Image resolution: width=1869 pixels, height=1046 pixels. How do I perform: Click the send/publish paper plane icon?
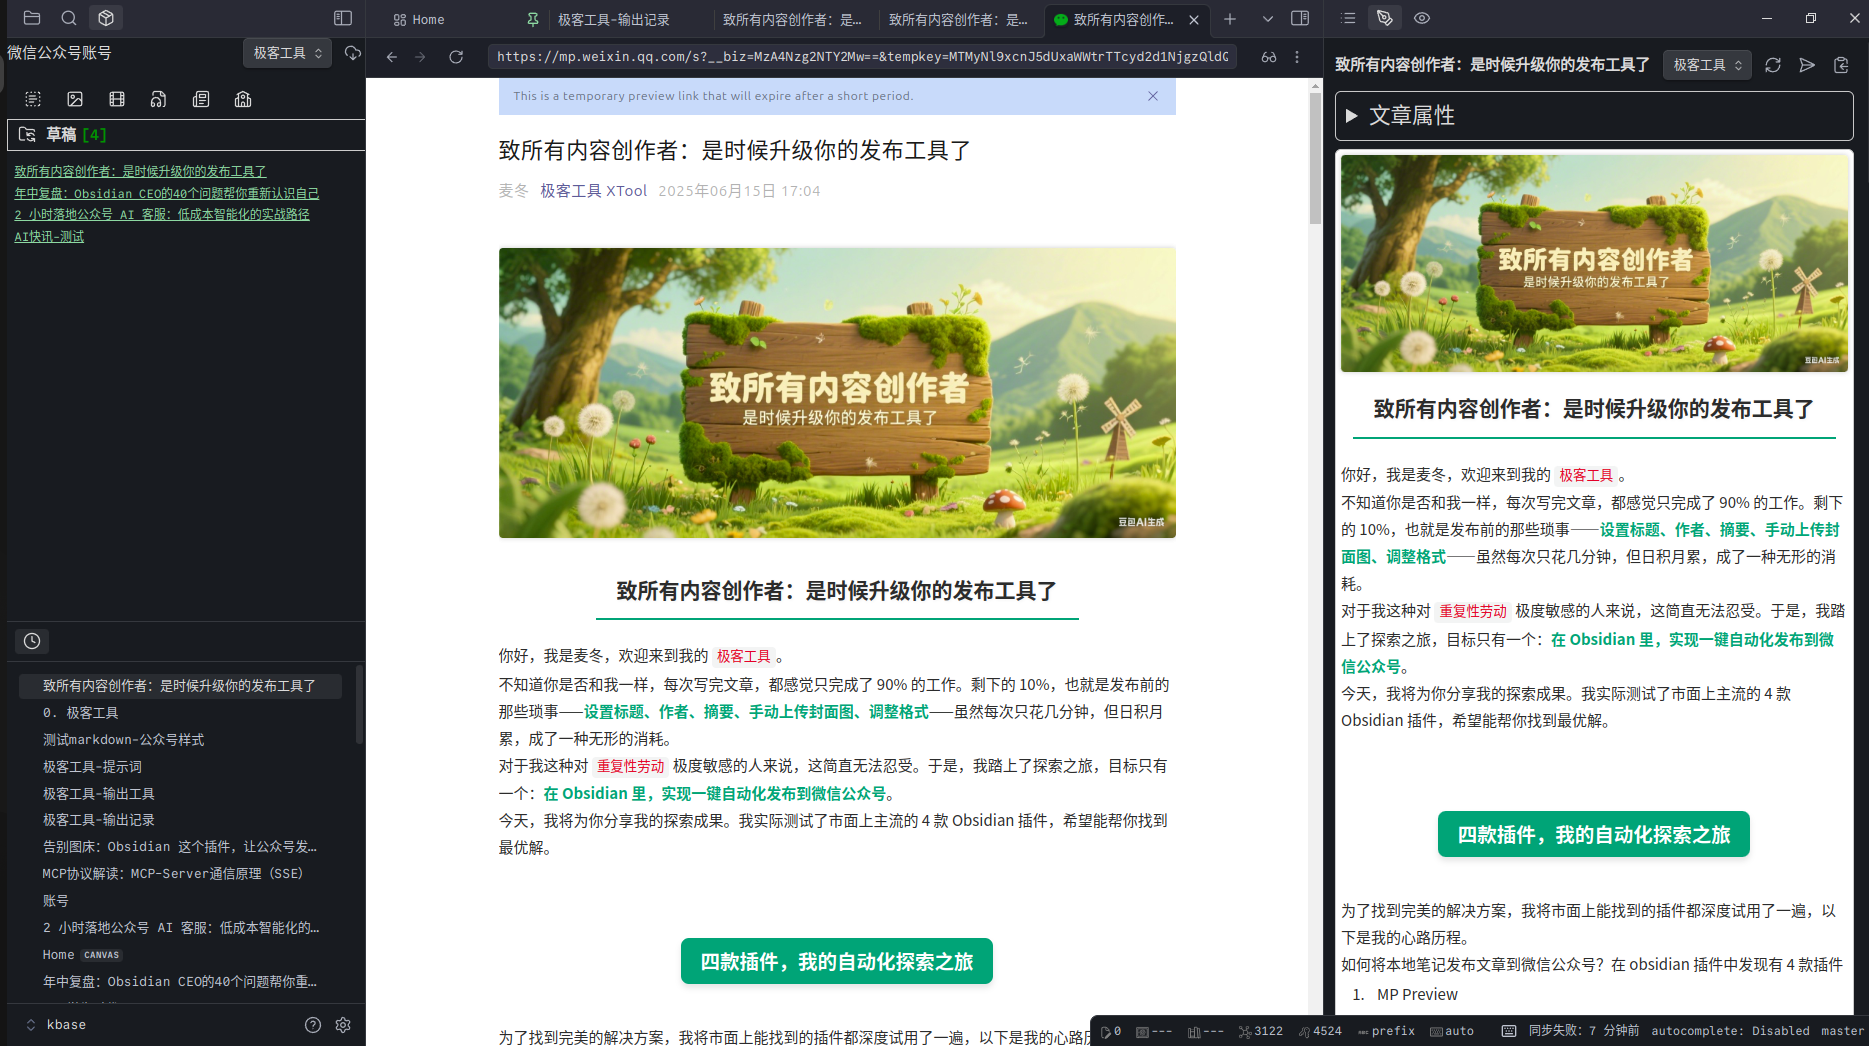click(1807, 65)
